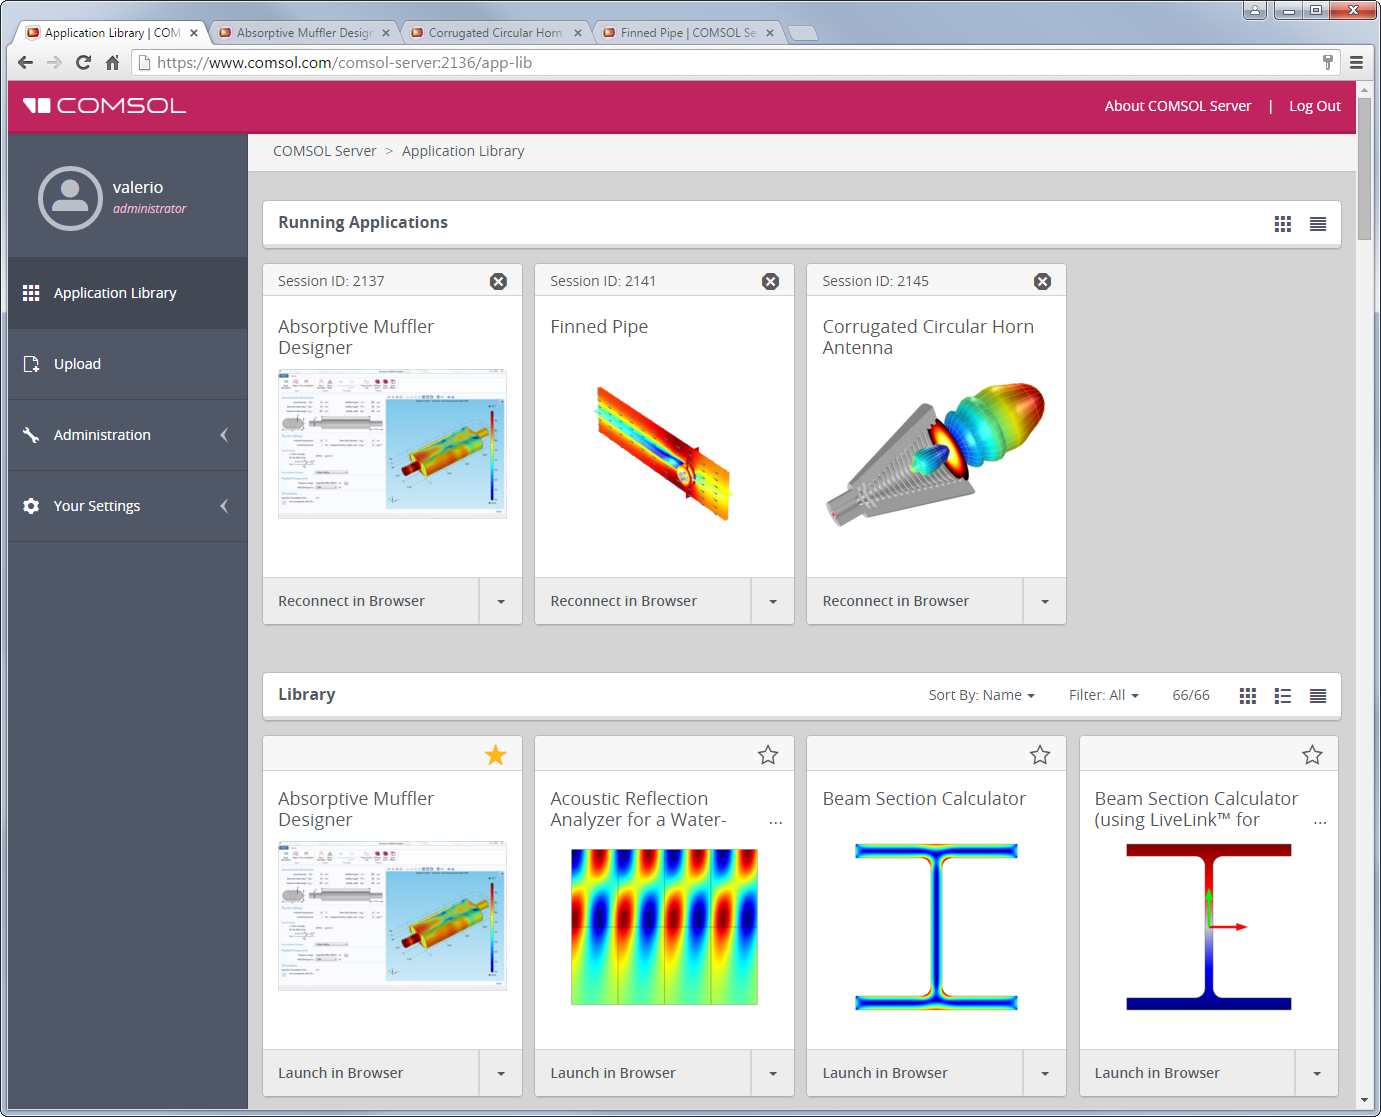Switch Running Applications to list view
1381x1117 pixels.
(1318, 224)
